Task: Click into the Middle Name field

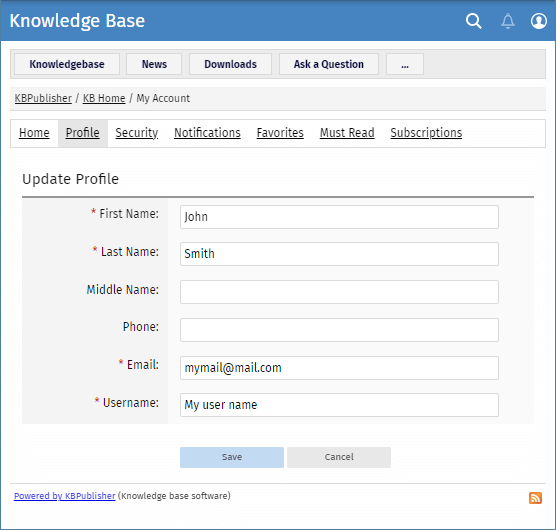Action: tap(339, 292)
